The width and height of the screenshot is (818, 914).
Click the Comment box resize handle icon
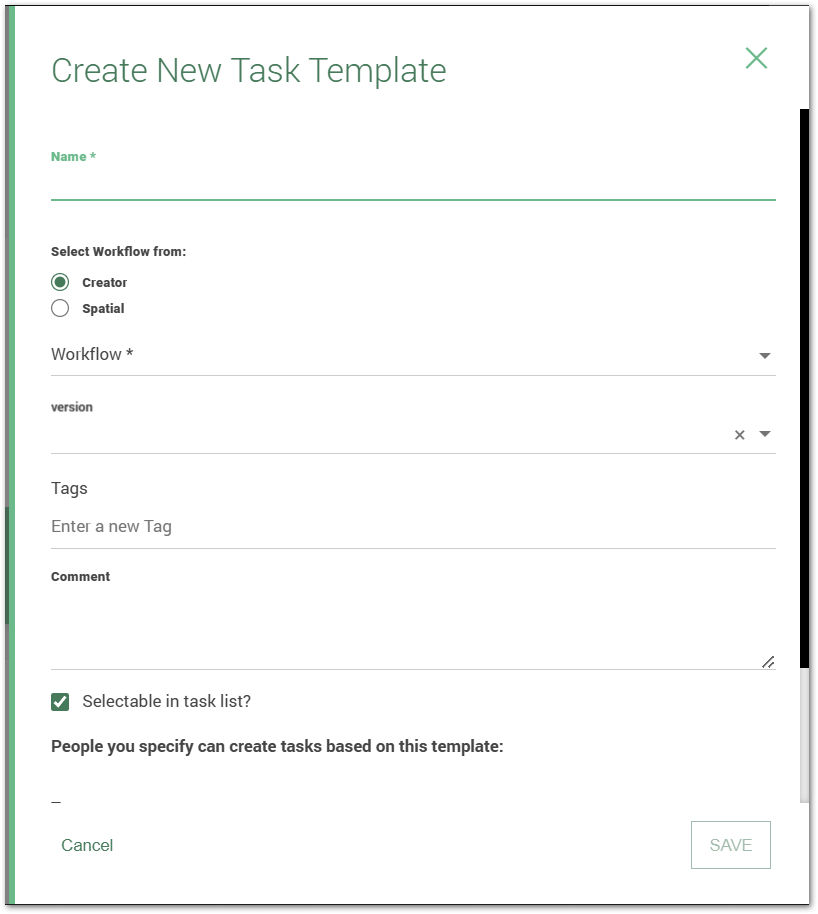point(768,660)
